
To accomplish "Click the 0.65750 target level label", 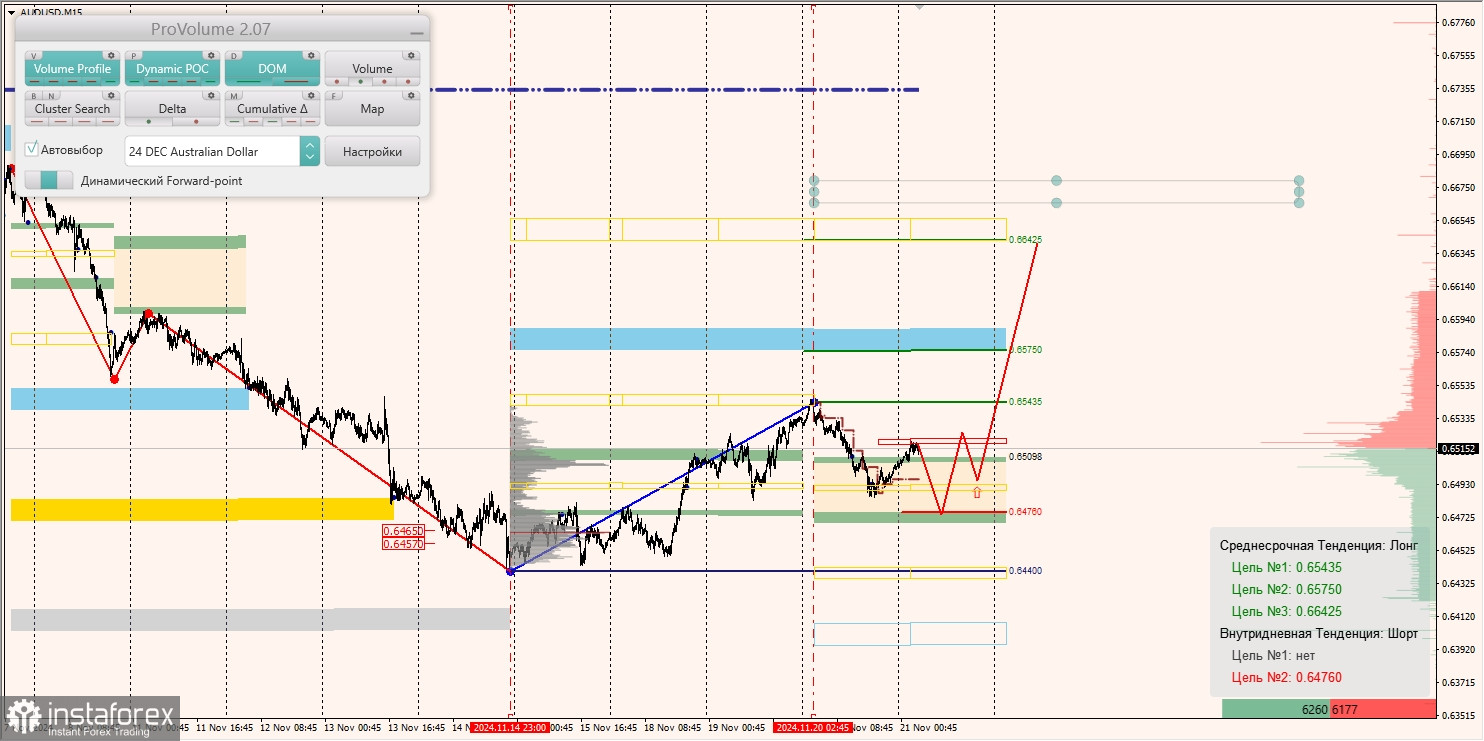I will [1026, 350].
